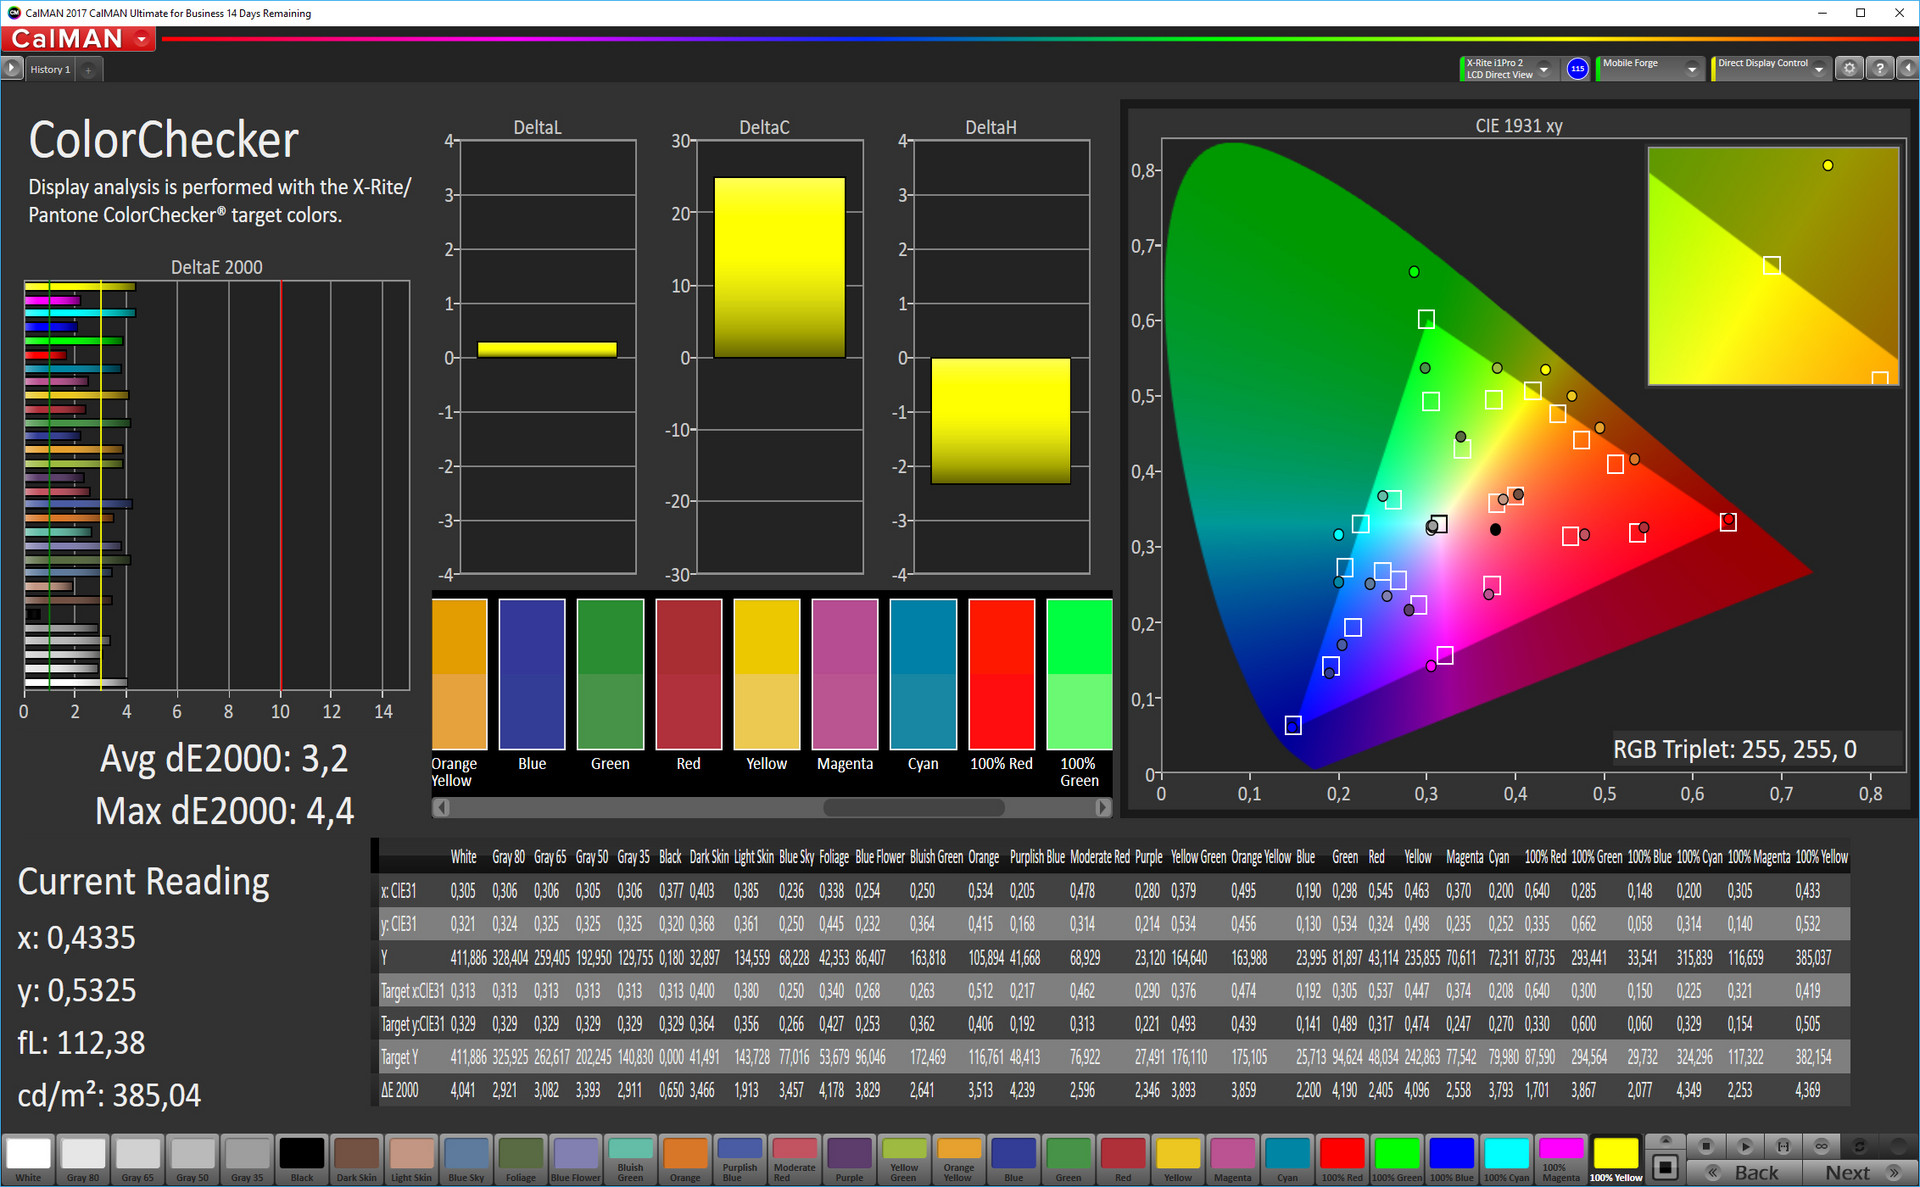Click the '385,037' Y value in the table
The height and width of the screenshot is (1187, 1920).
(x=1813, y=957)
